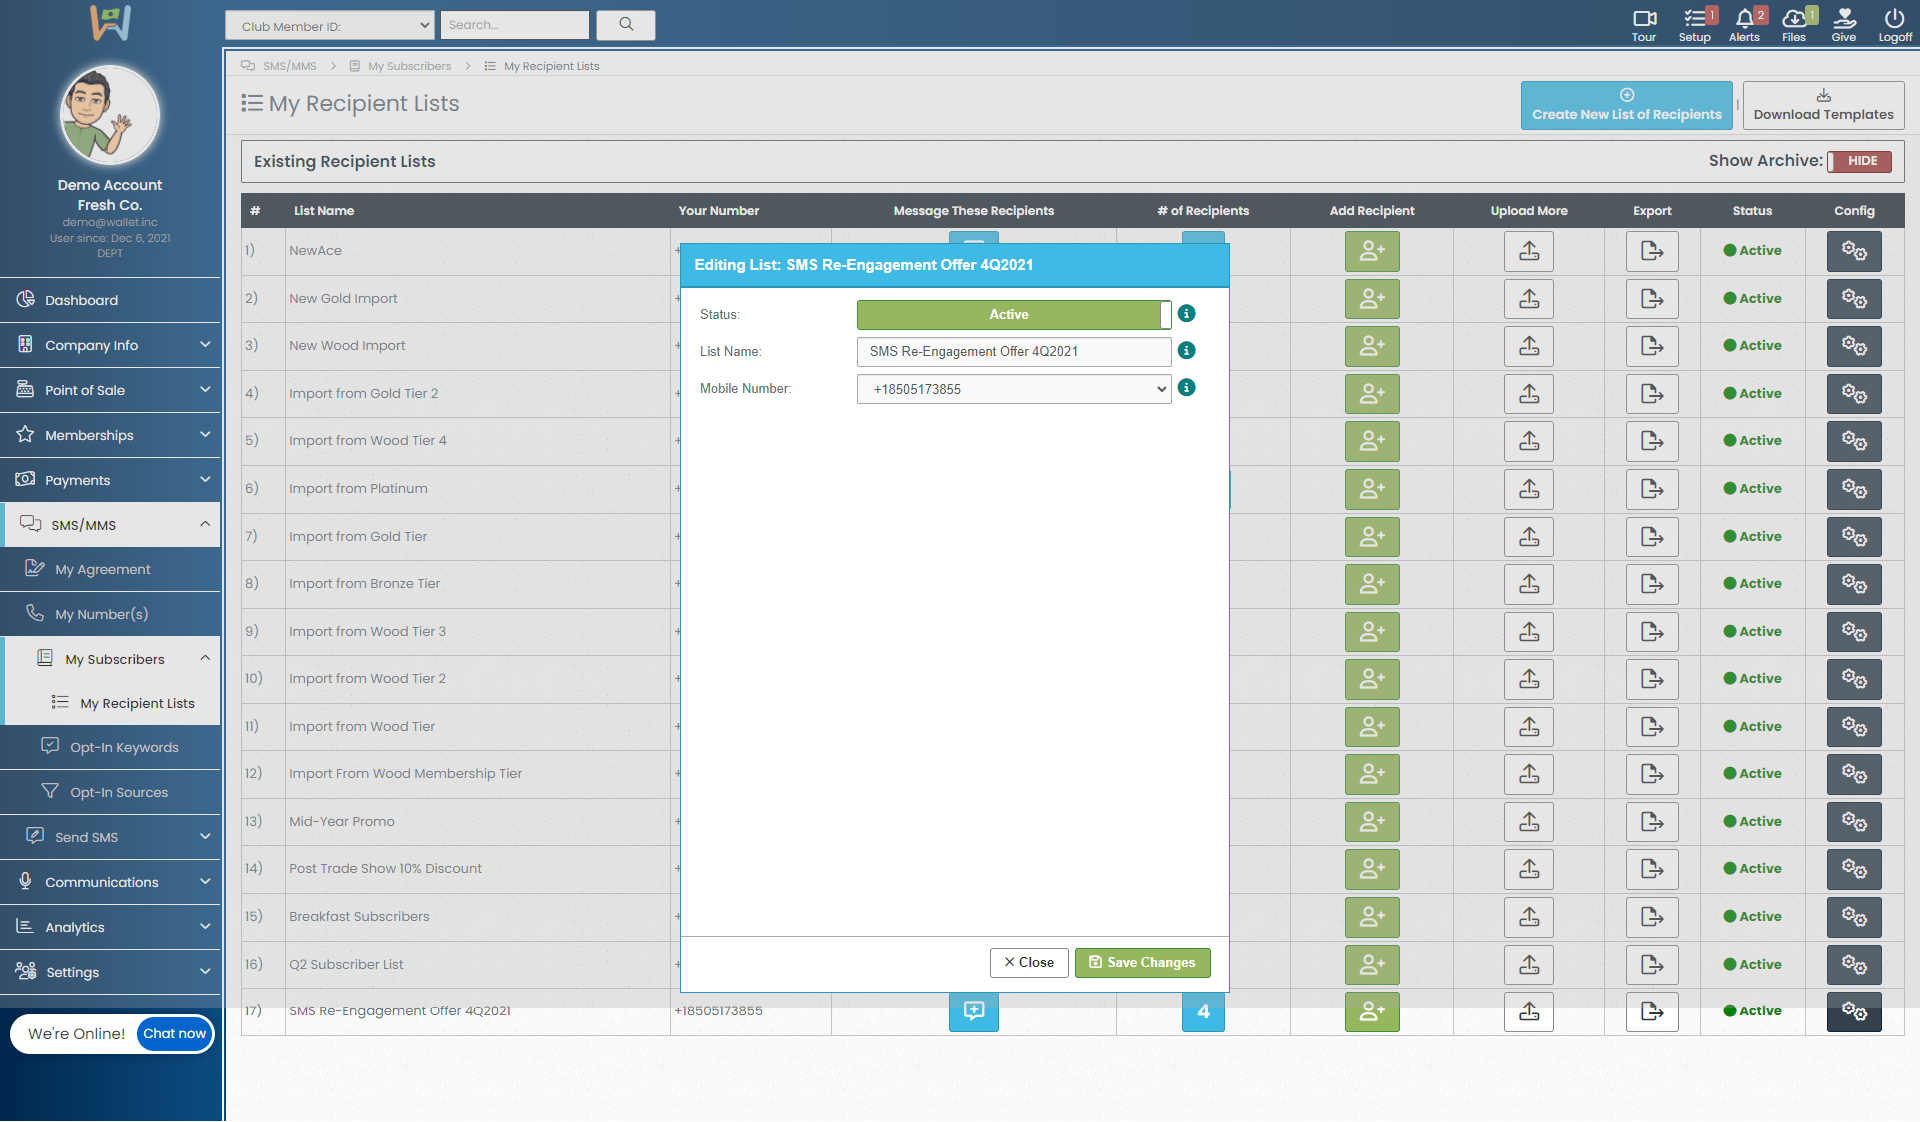Open the Club Member ID dropdown

329,26
